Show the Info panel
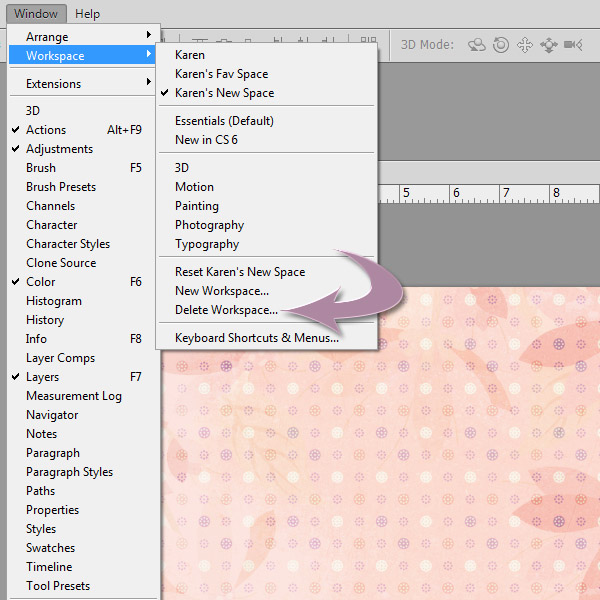Viewport: 600px width, 600px height. click(81, 339)
